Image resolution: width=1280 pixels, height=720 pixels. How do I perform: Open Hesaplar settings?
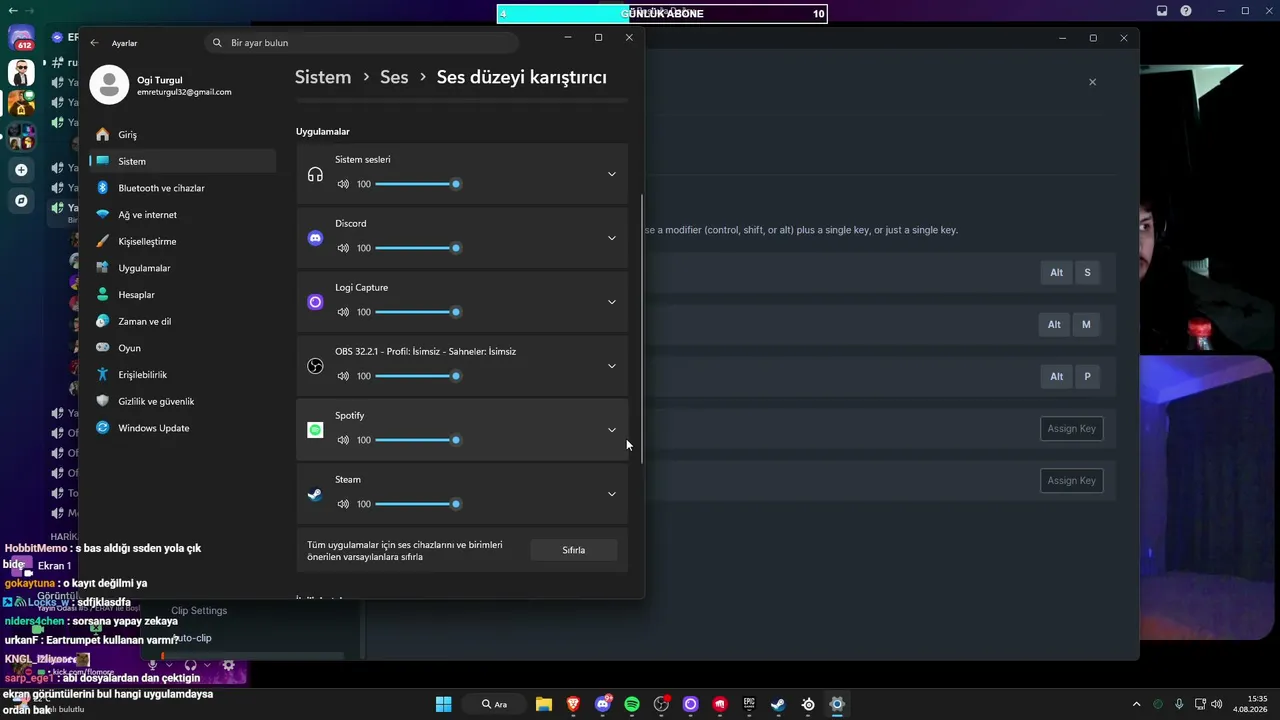pos(182,294)
